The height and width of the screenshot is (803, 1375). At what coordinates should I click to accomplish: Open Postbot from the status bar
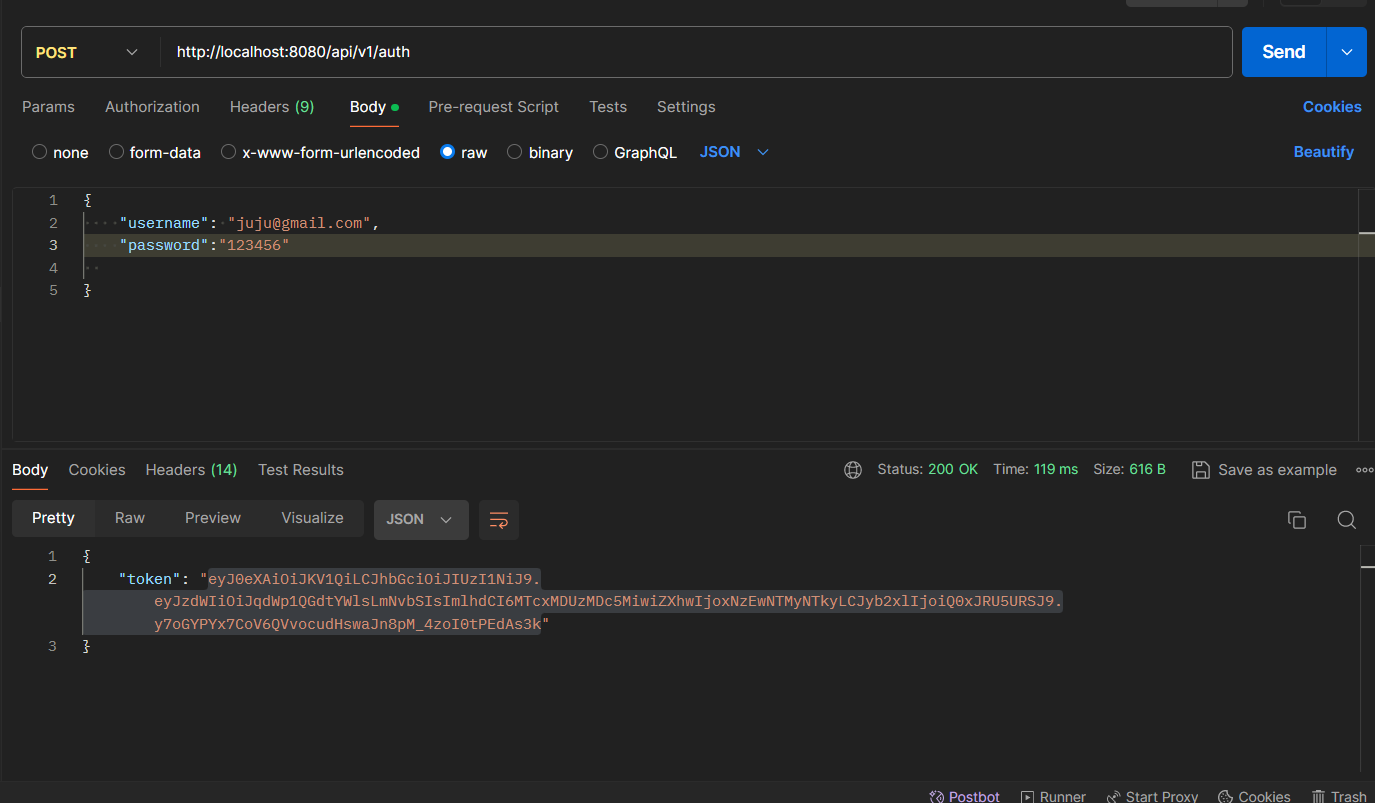coord(964,796)
